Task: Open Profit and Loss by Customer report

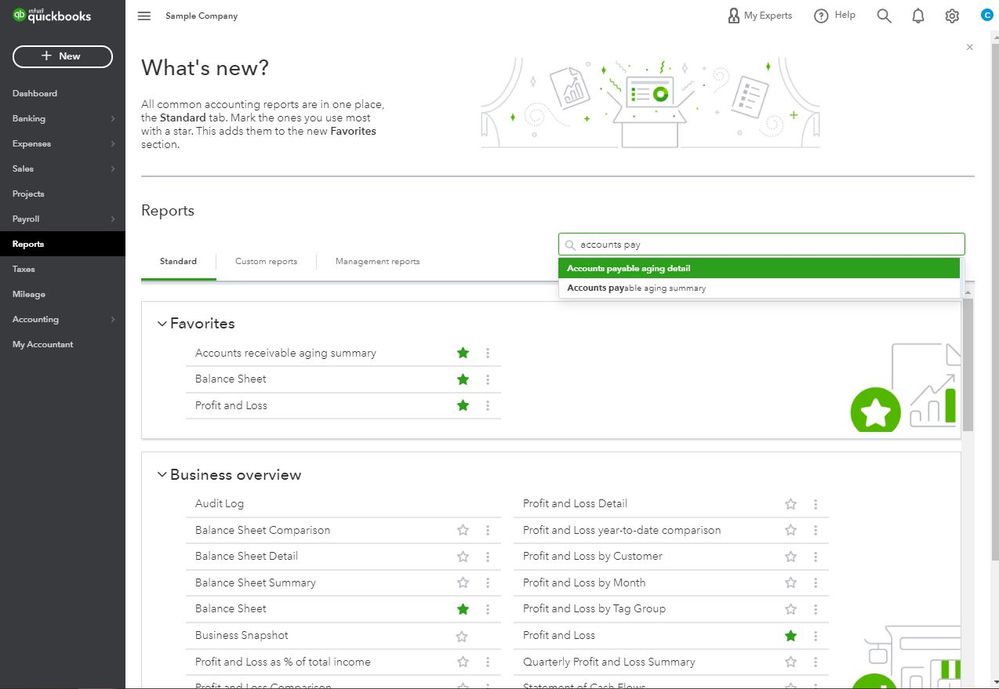Action: tap(593, 556)
